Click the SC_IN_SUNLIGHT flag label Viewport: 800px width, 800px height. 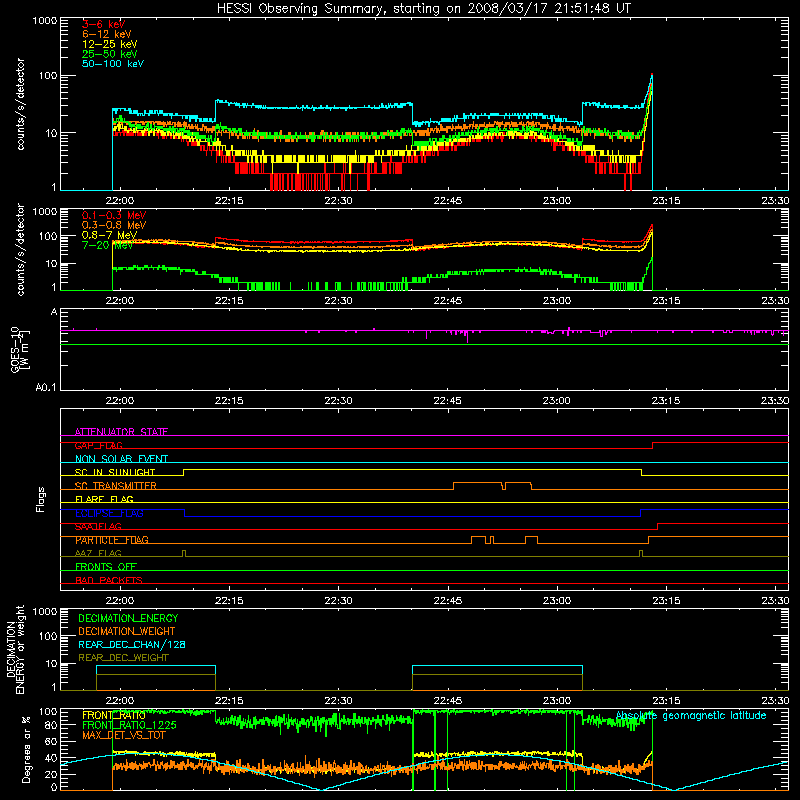(x=115, y=472)
